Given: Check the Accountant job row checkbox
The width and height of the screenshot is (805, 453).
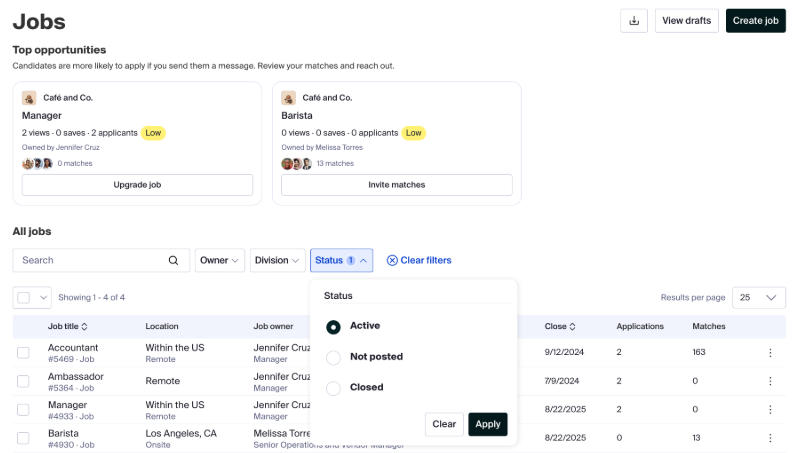Looking at the screenshot, I should click(x=23, y=352).
